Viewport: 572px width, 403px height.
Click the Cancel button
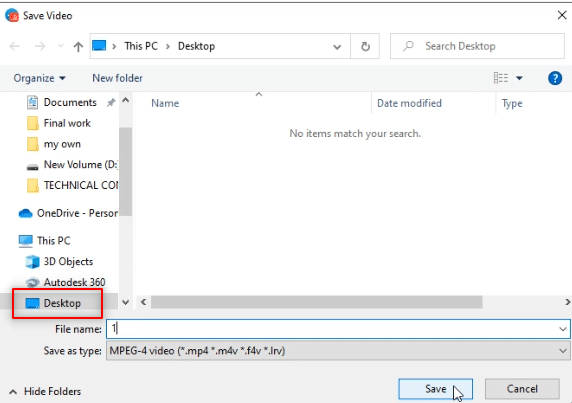522,389
